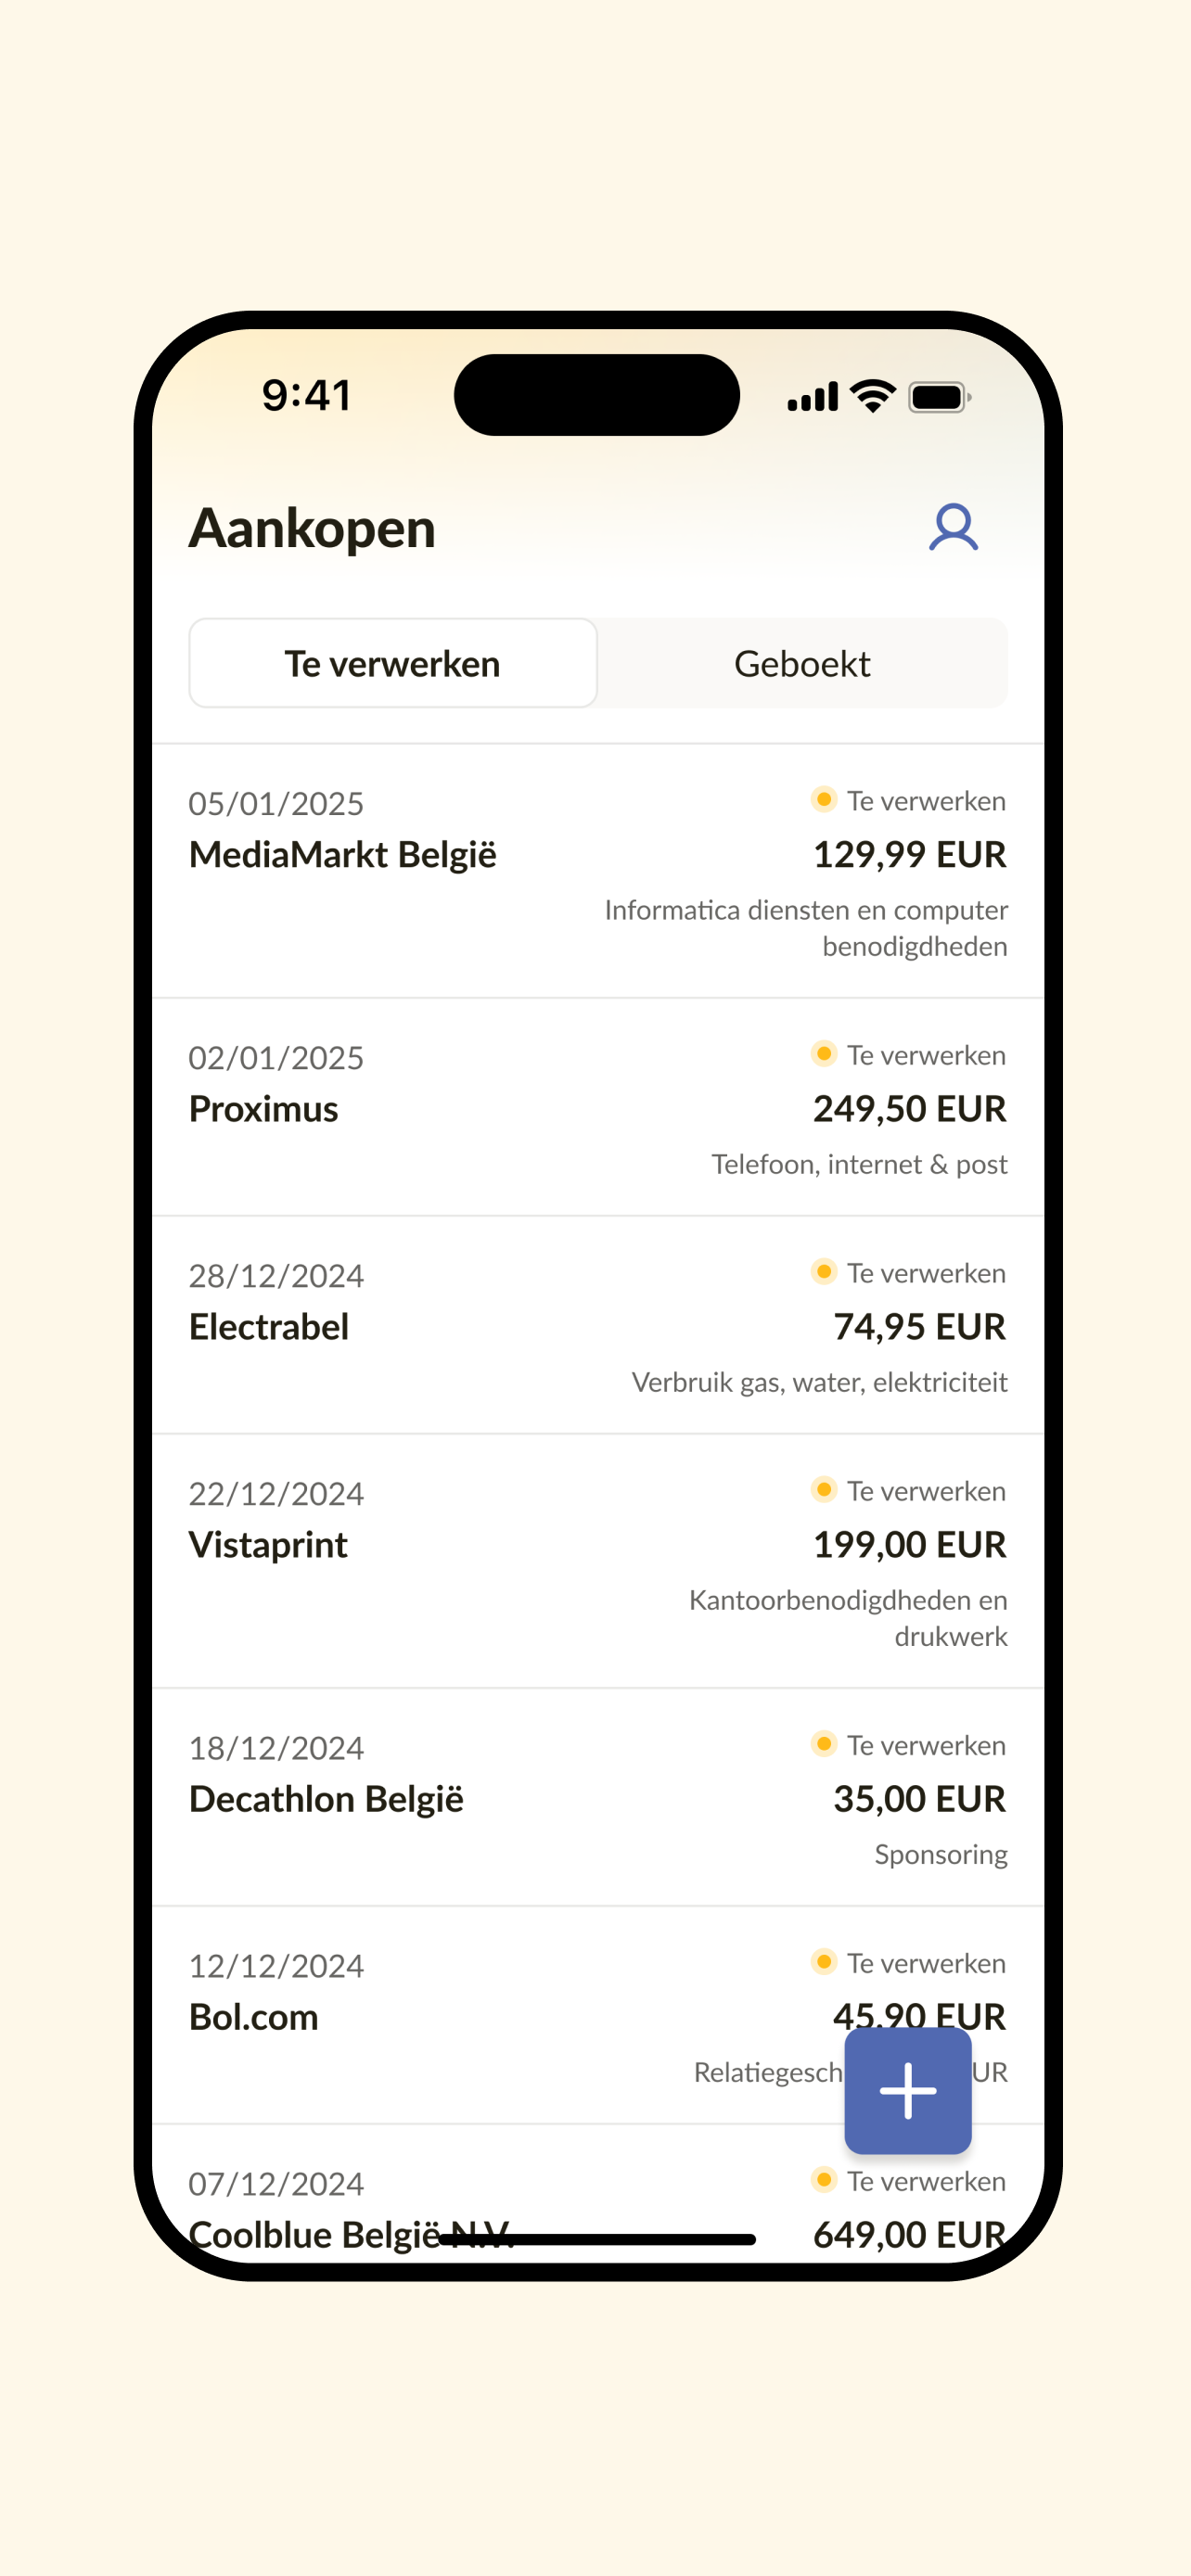The width and height of the screenshot is (1191, 2576).
Task: Switch to the Geboekt tab
Action: tap(802, 663)
